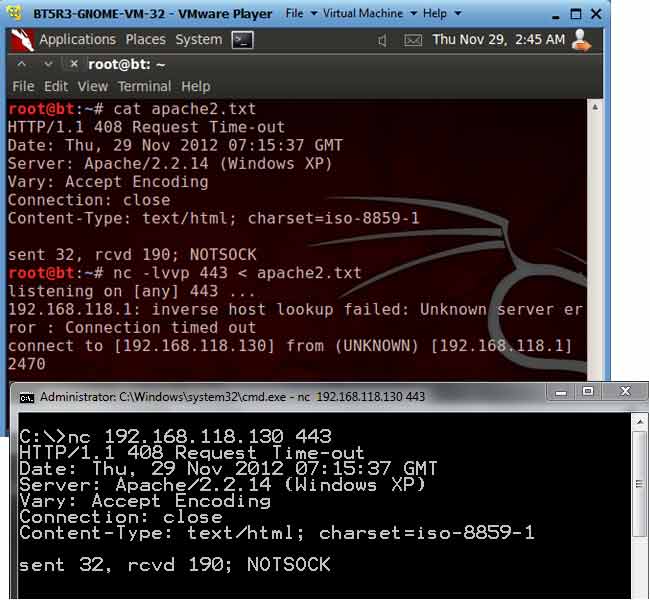Maximize the cmd.exe window
This screenshot has height=600, width=650.
[587, 392]
